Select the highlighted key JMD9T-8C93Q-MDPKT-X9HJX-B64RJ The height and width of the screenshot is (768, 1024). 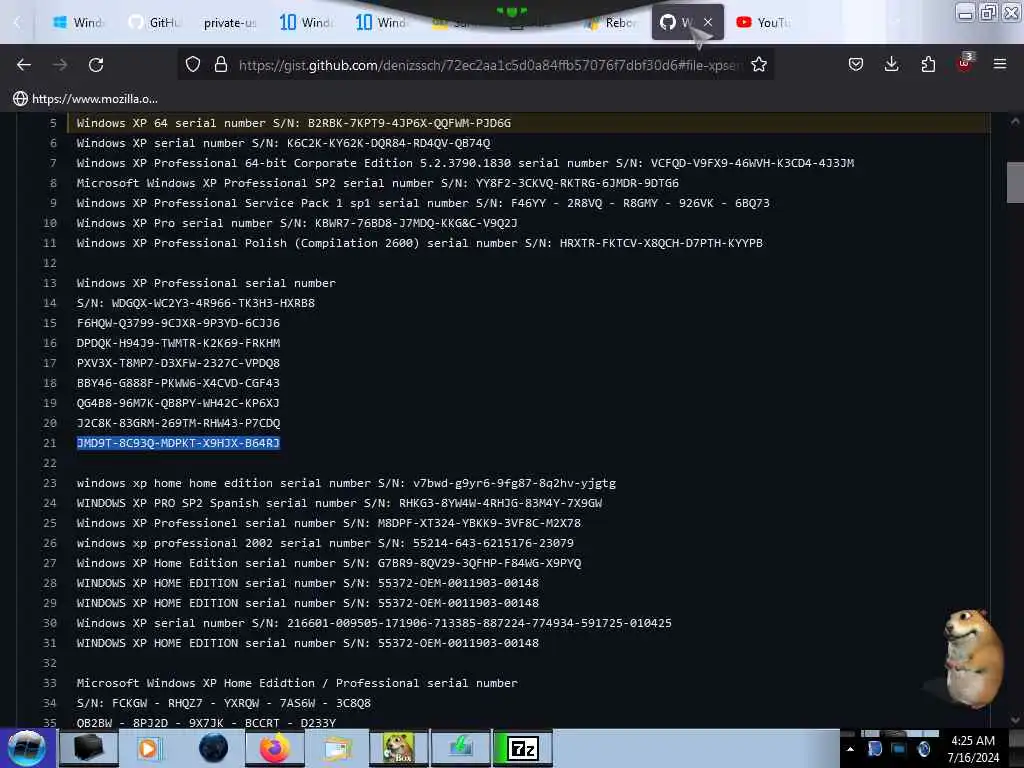point(178,443)
